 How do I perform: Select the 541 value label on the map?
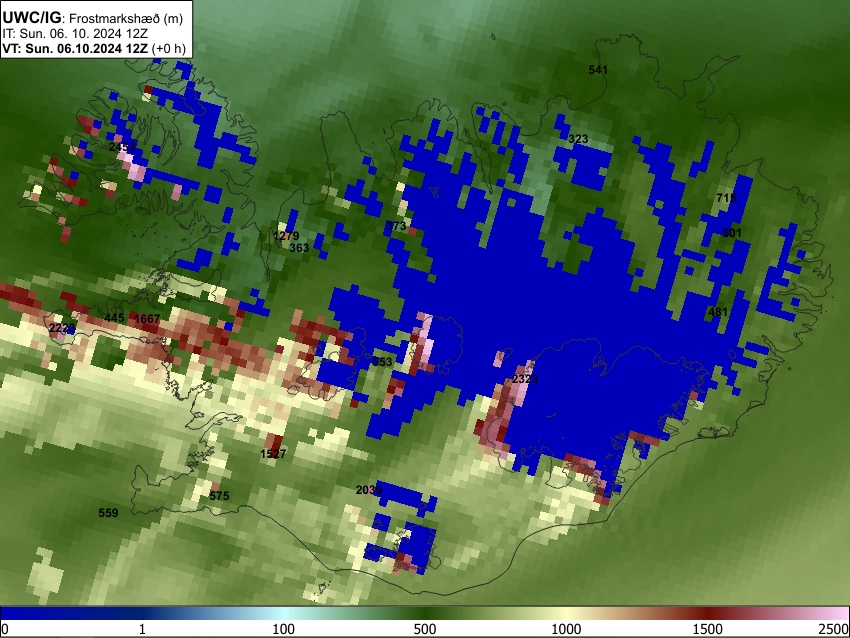(598, 70)
